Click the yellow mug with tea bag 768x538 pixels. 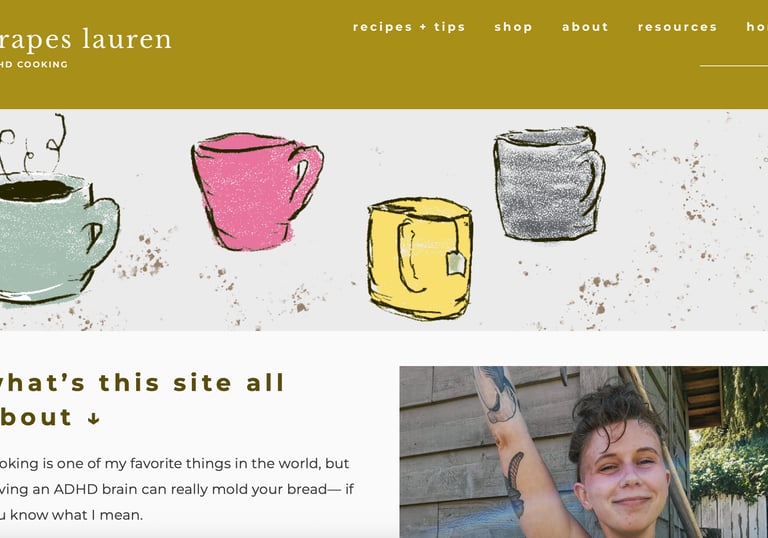420,258
